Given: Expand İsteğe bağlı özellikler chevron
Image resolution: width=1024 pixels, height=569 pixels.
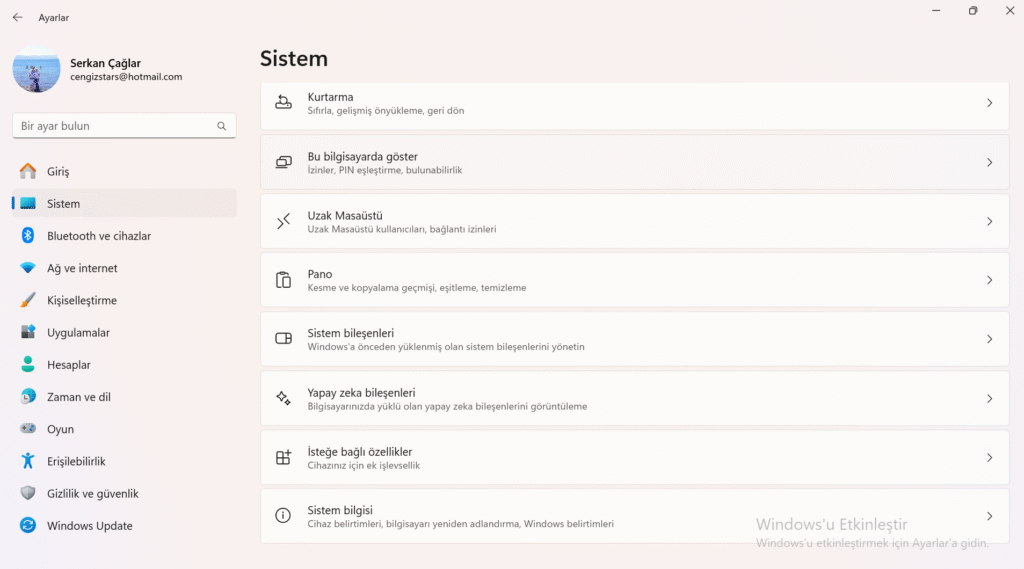Looking at the screenshot, I should [989, 457].
